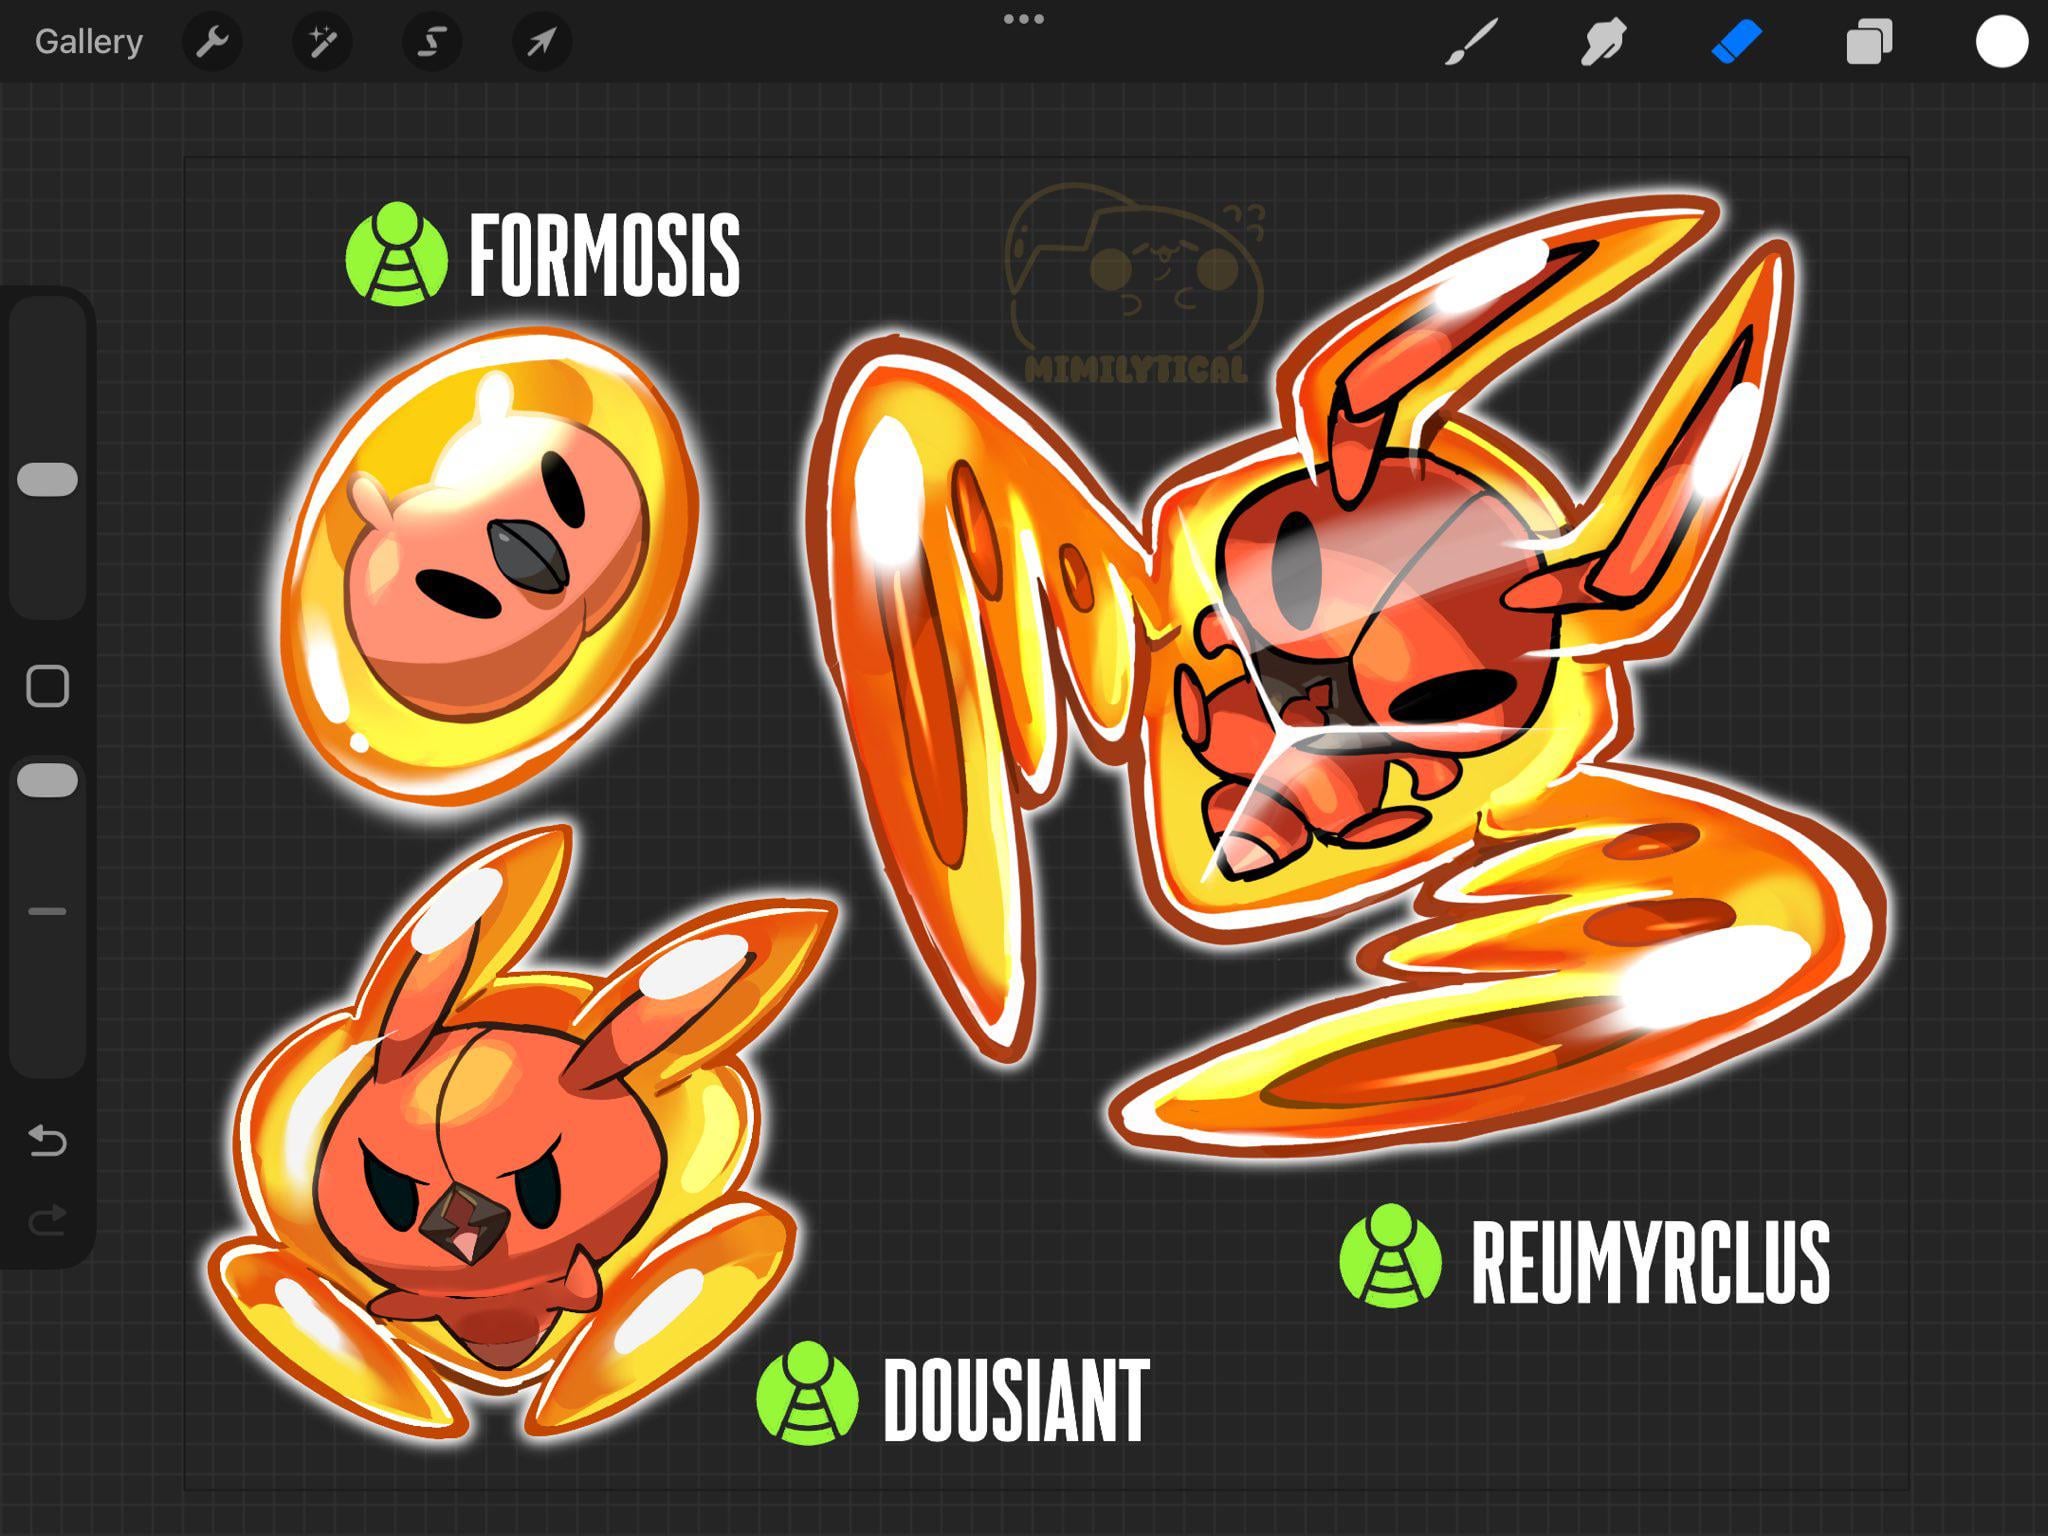Image resolution: width=2048 pixels, height=1536 pixels.
Task: Activate the Selection S-ribbon tool
Action: (432, 42)
